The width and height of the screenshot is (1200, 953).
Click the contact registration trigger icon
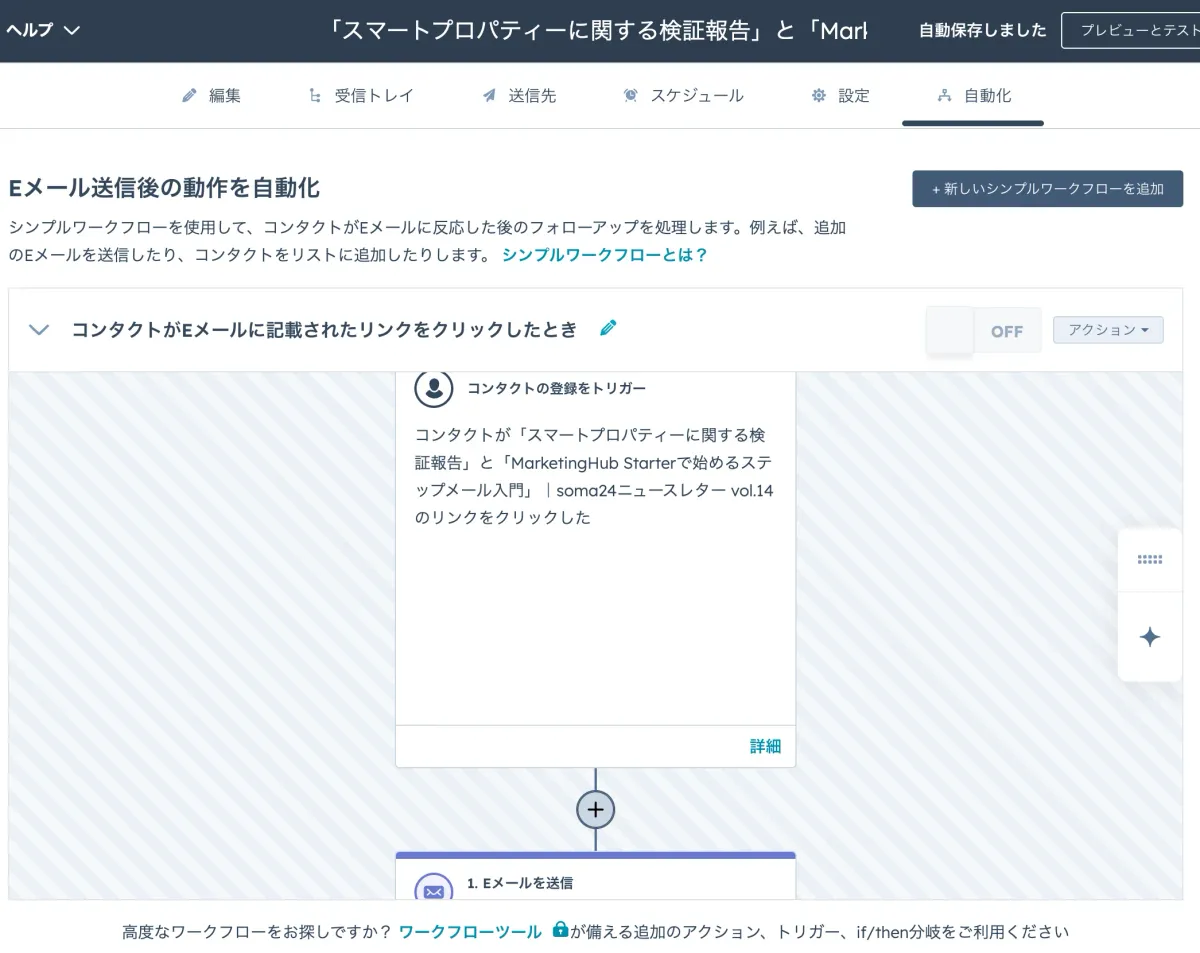pos(434,389)
